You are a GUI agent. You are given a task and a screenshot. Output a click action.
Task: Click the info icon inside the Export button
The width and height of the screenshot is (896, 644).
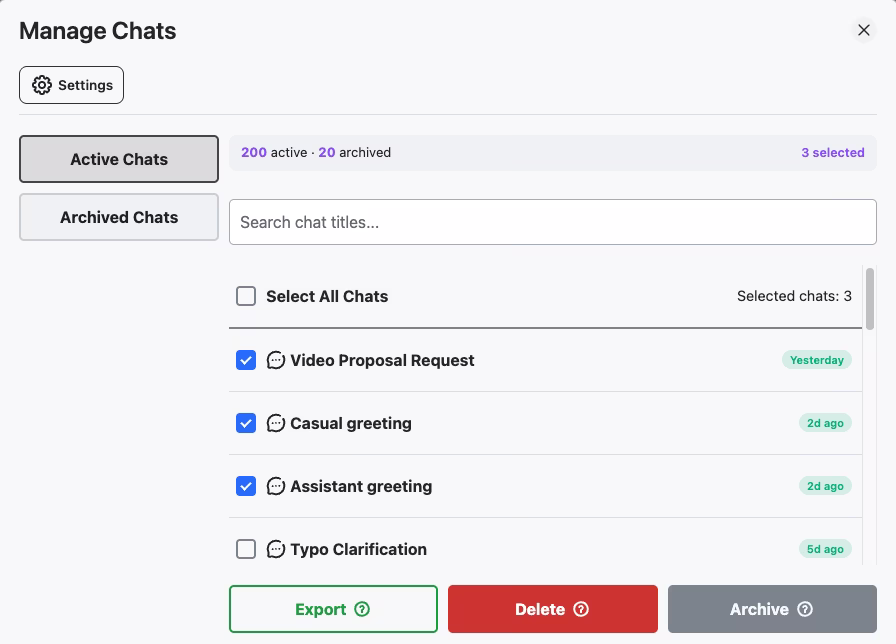(x=363, y=608)
